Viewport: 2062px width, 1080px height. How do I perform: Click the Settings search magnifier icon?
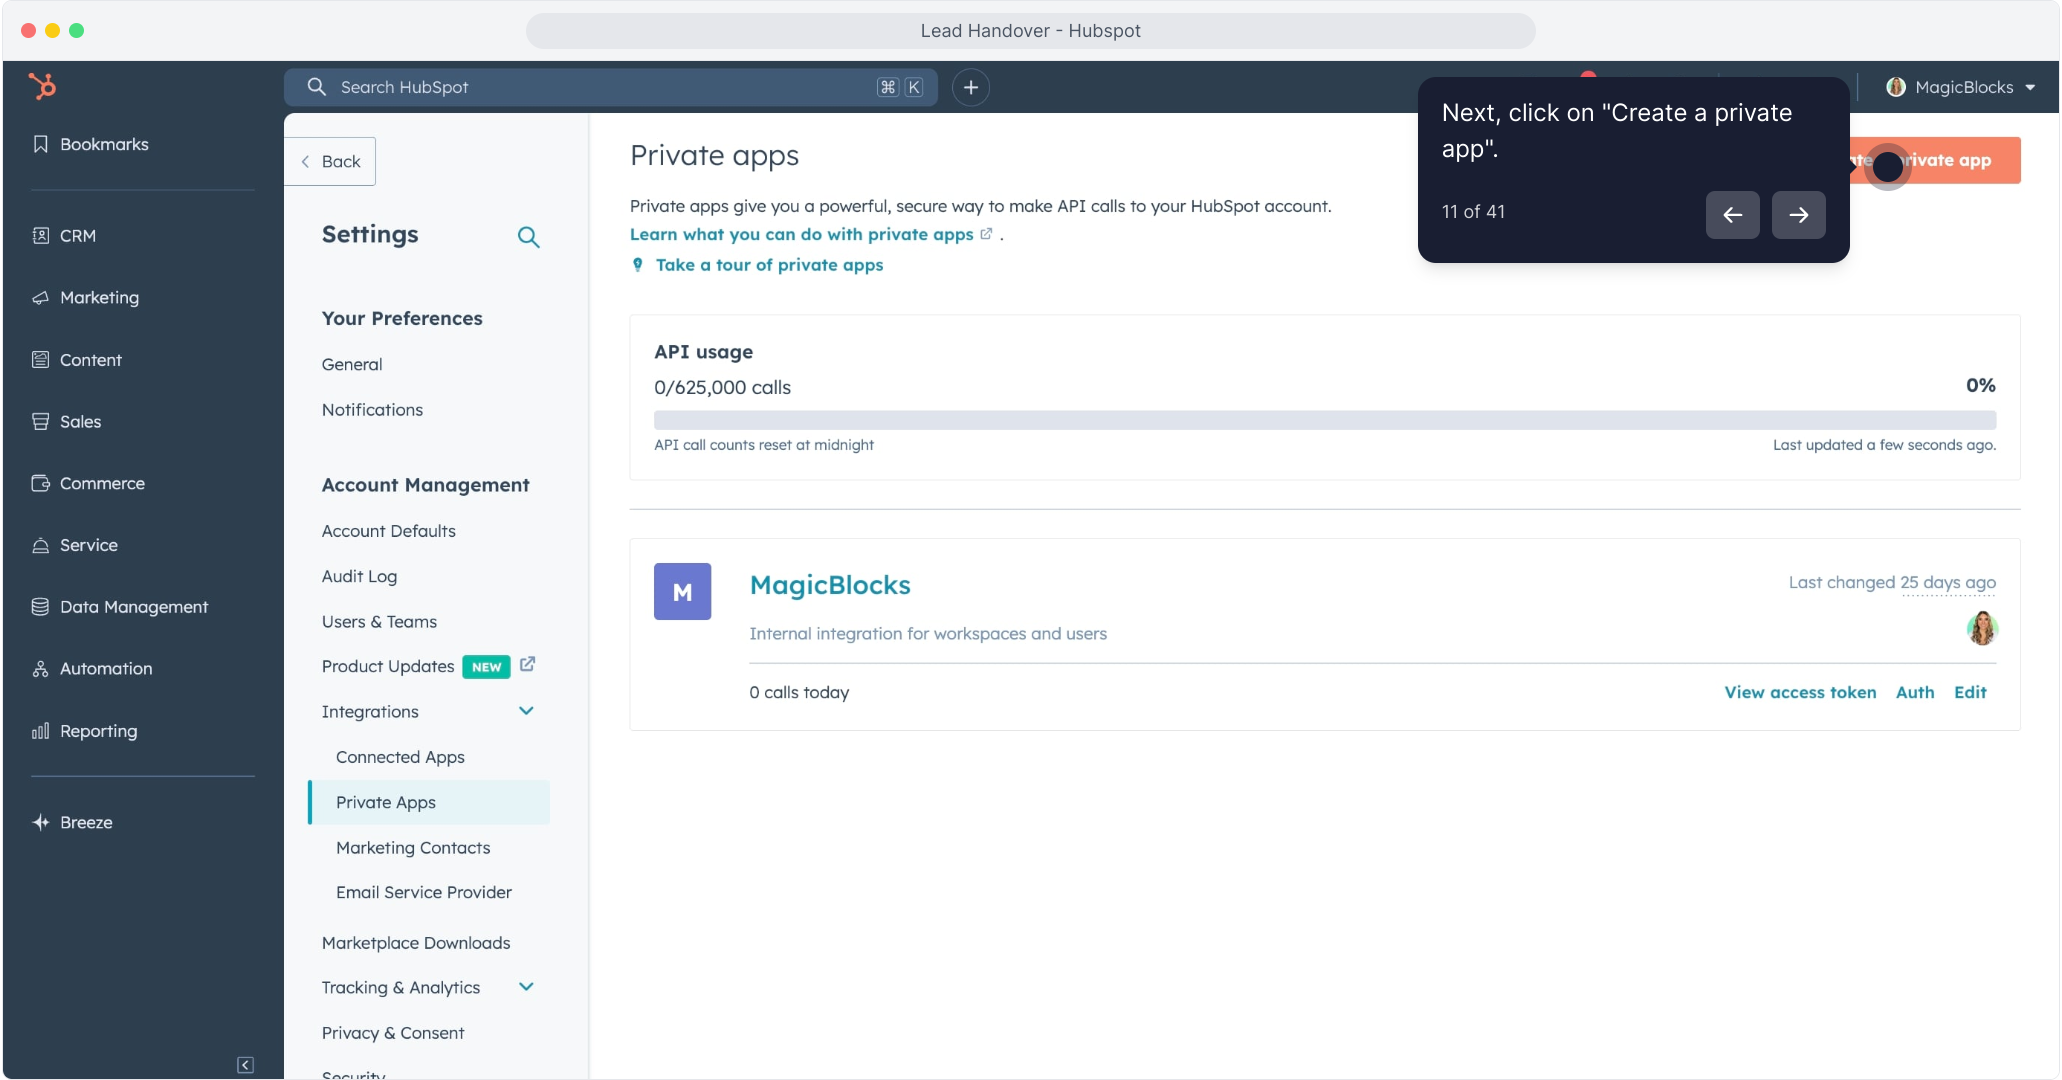click(x=528, y=237)
